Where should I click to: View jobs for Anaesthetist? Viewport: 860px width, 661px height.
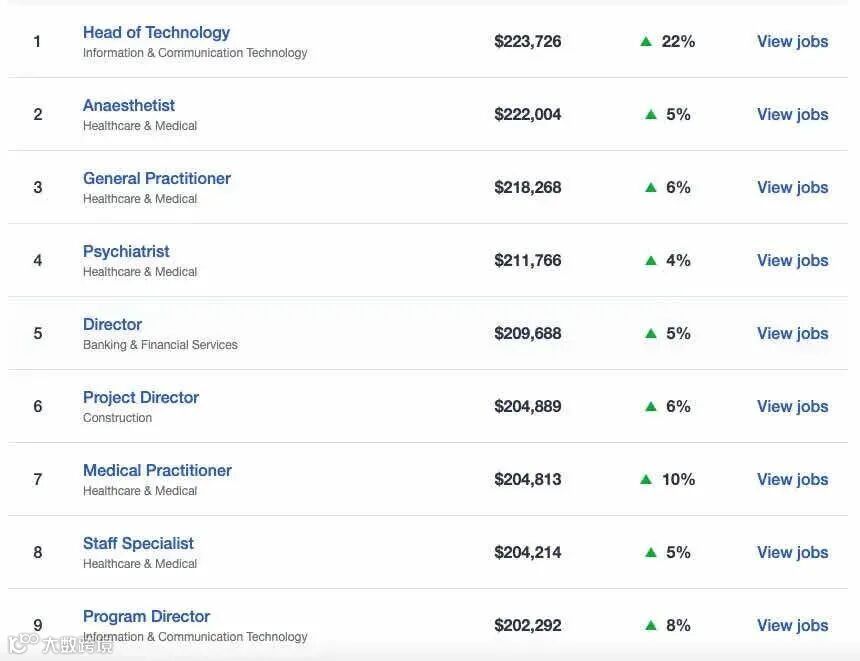pyautogui.click(x=792, y=114)
